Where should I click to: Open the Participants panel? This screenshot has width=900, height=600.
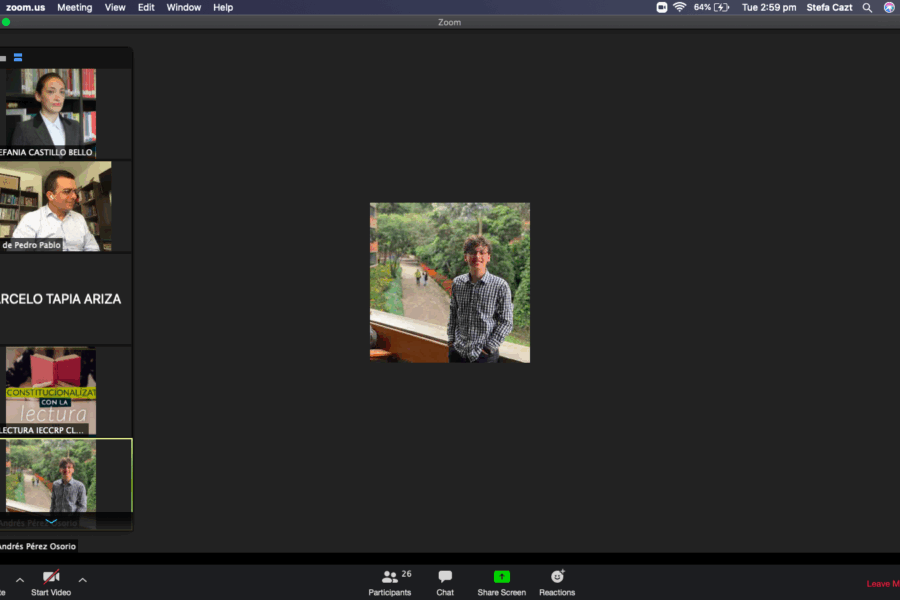389,582
